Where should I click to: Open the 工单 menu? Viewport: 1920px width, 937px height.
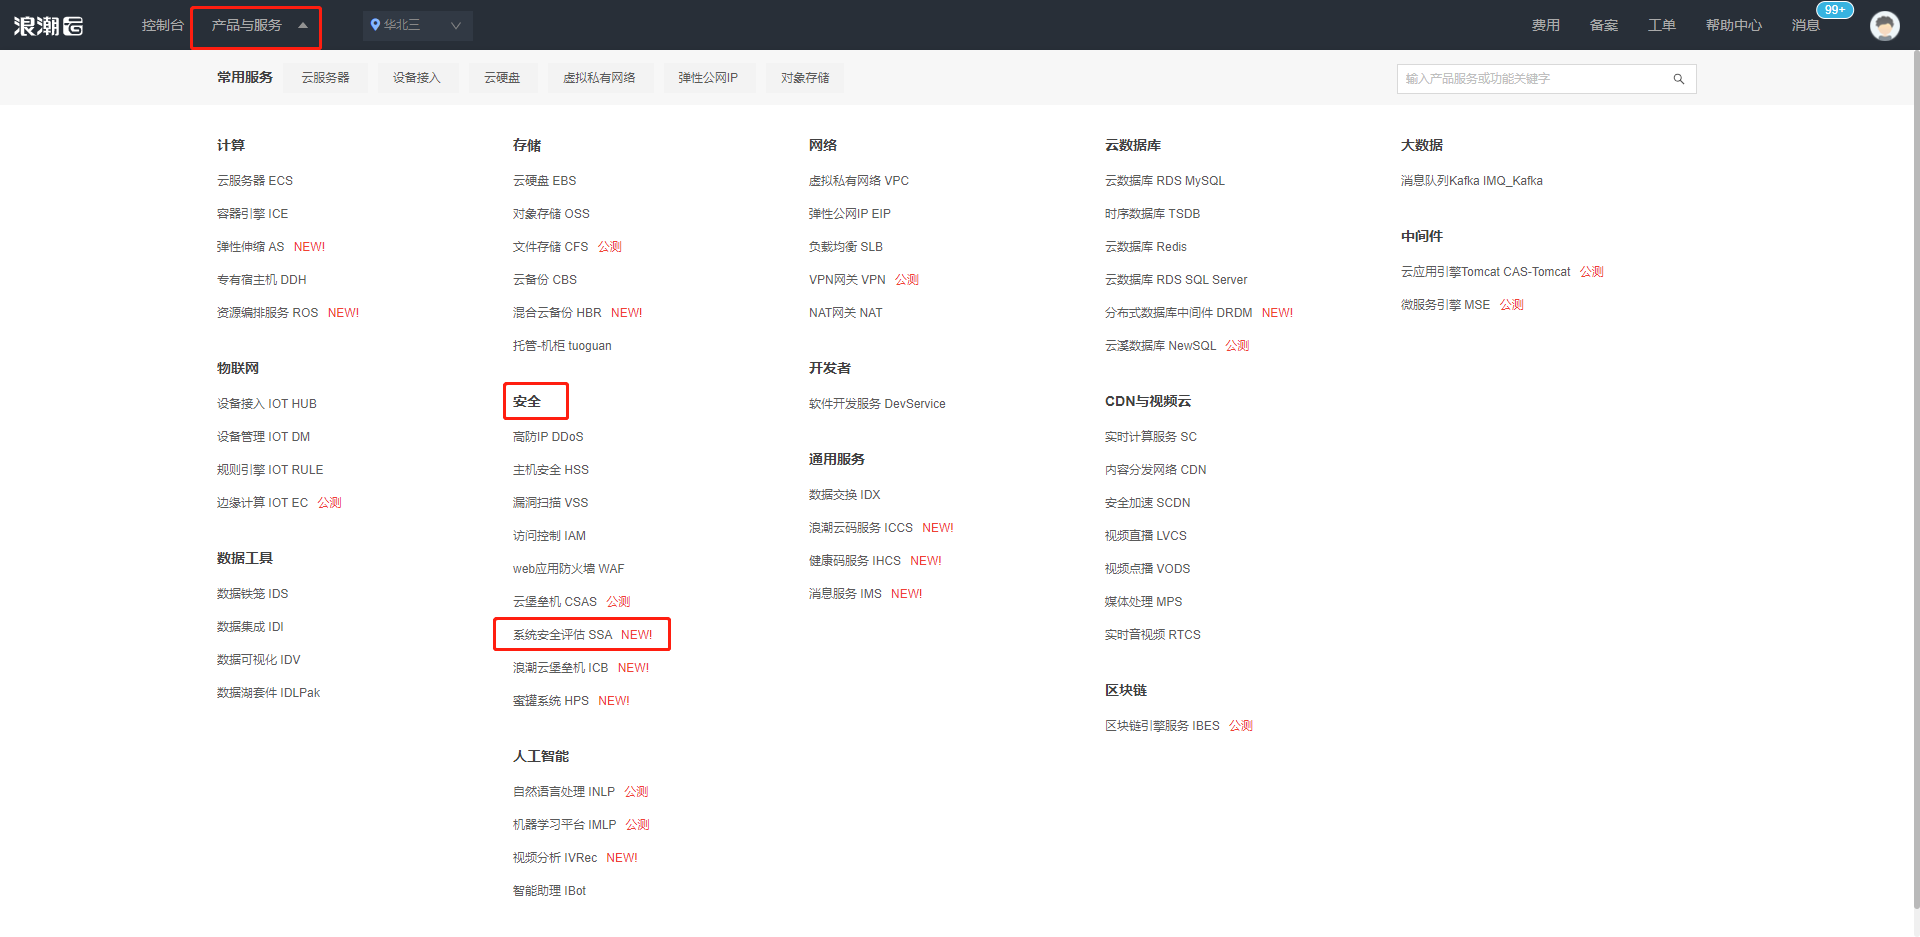[x=1662, y=25]
